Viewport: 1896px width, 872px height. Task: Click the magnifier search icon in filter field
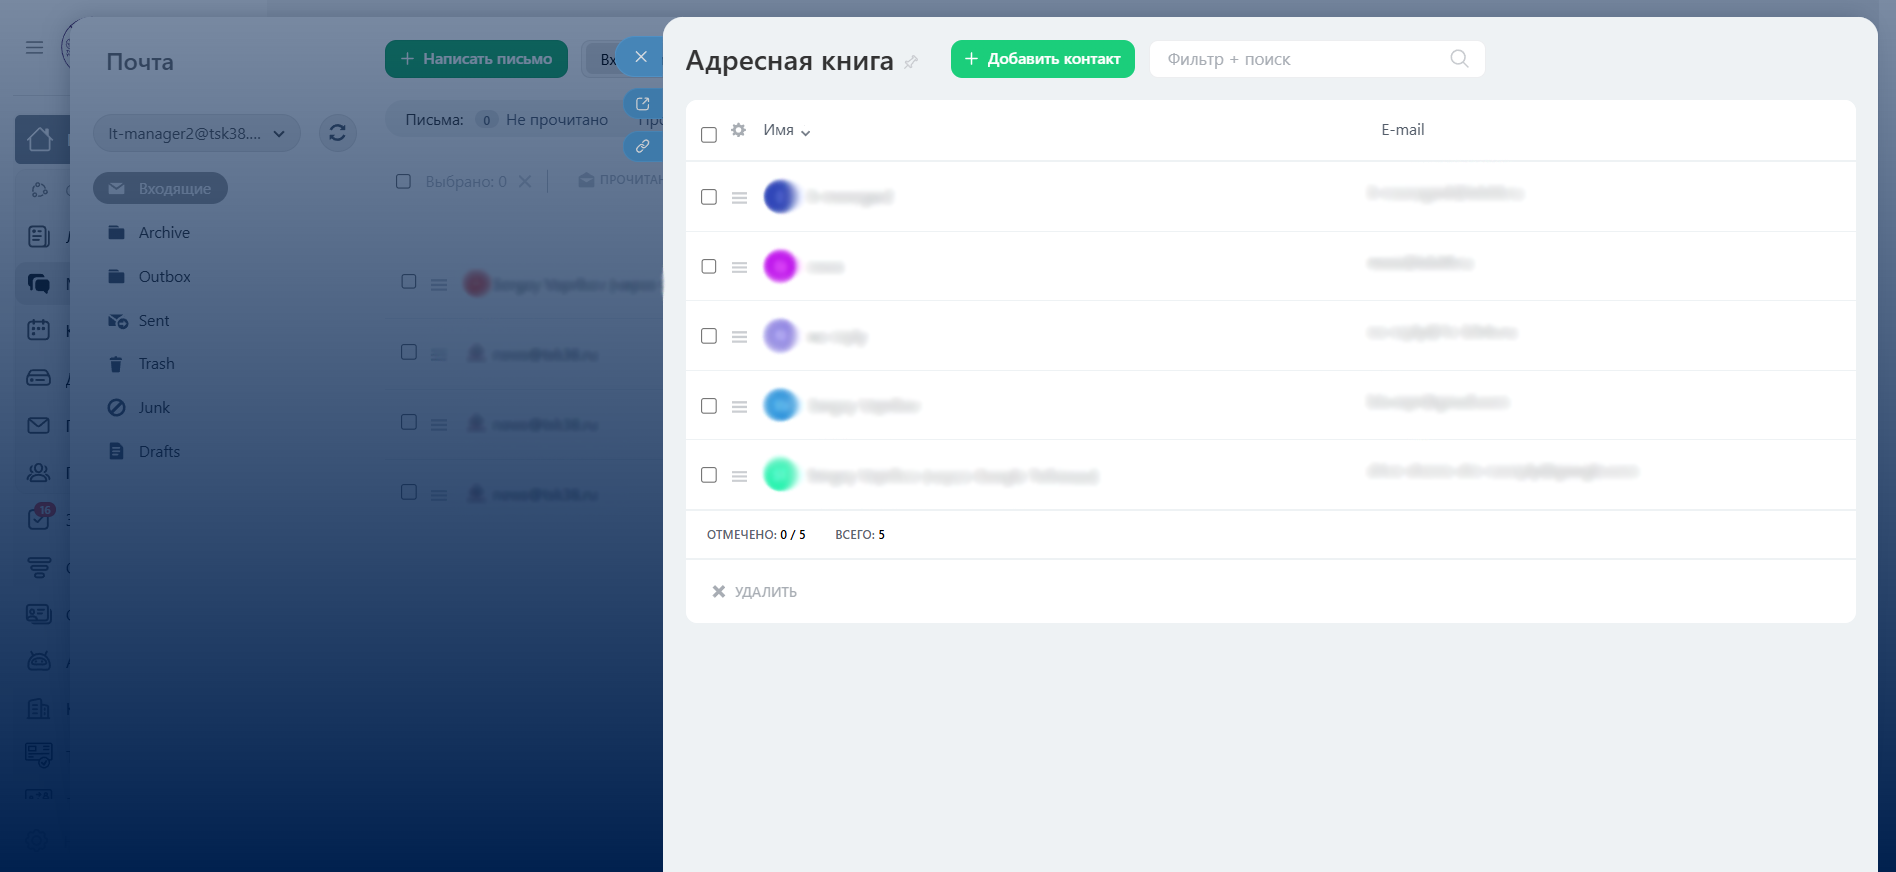(x=1459, y=59)
